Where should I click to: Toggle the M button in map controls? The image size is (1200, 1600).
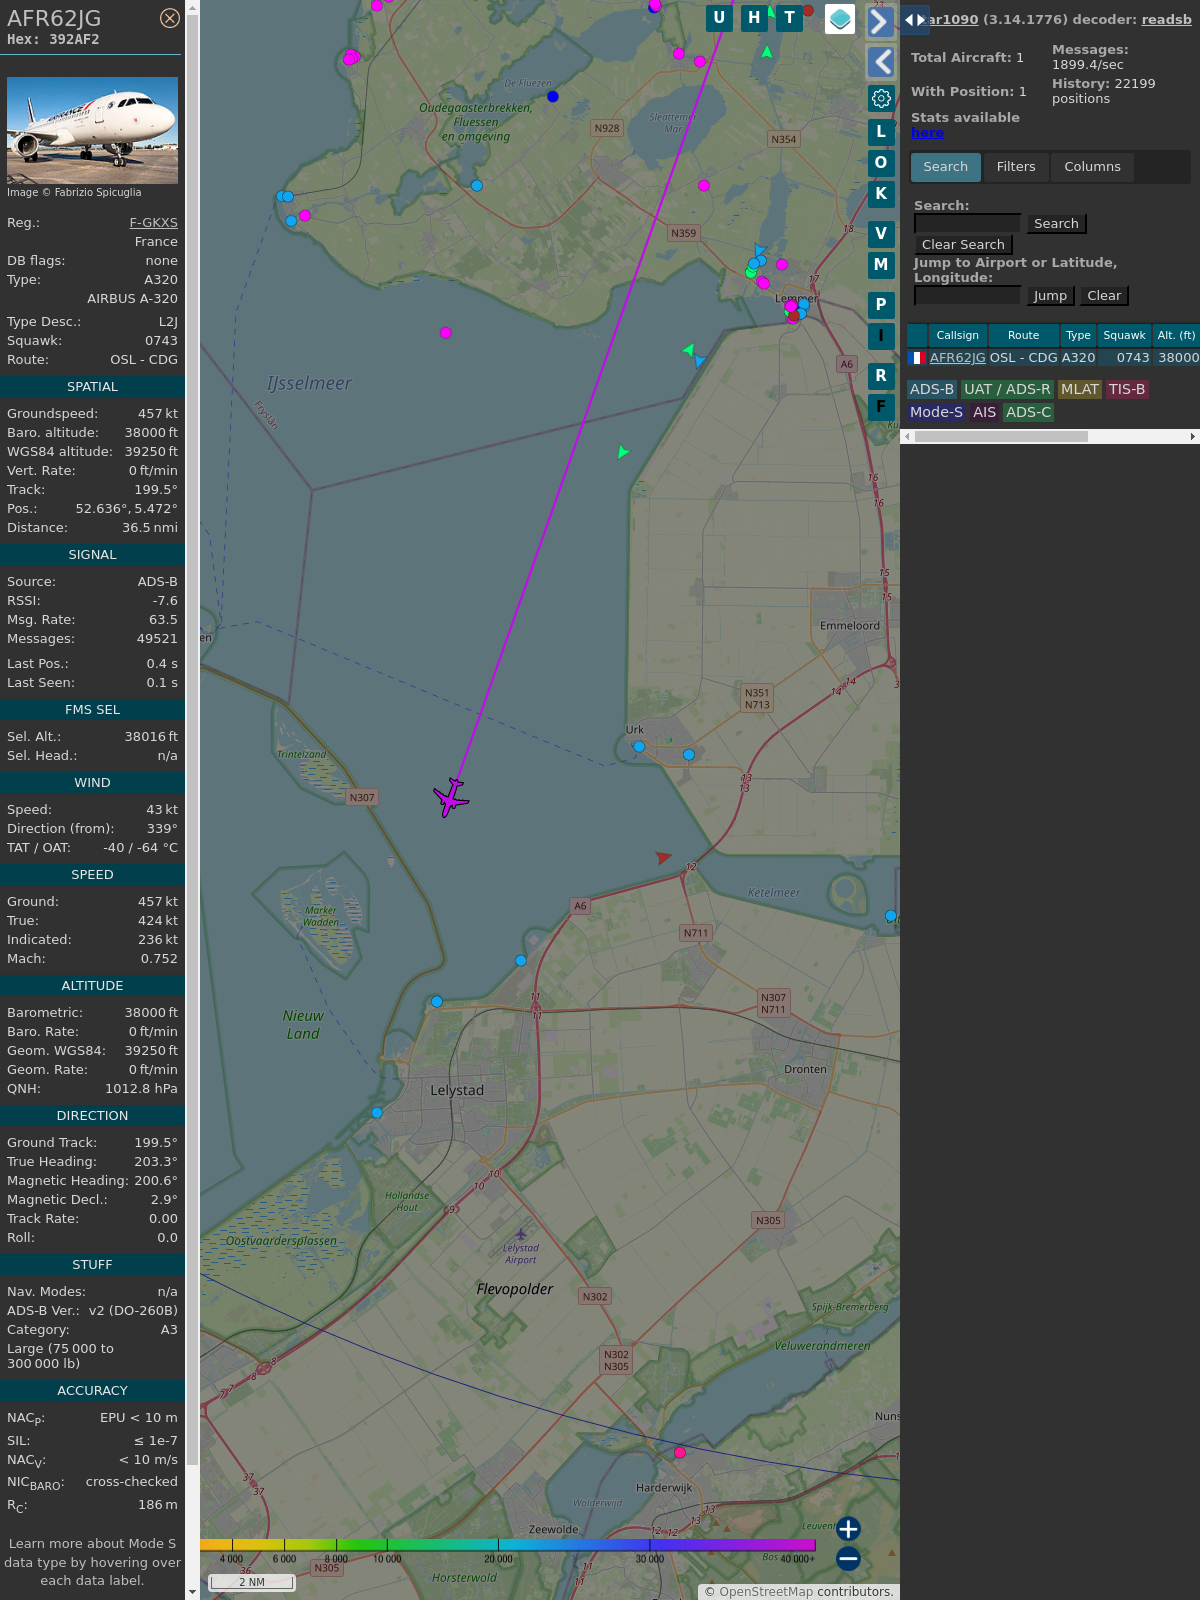click(x=881, y=265)
